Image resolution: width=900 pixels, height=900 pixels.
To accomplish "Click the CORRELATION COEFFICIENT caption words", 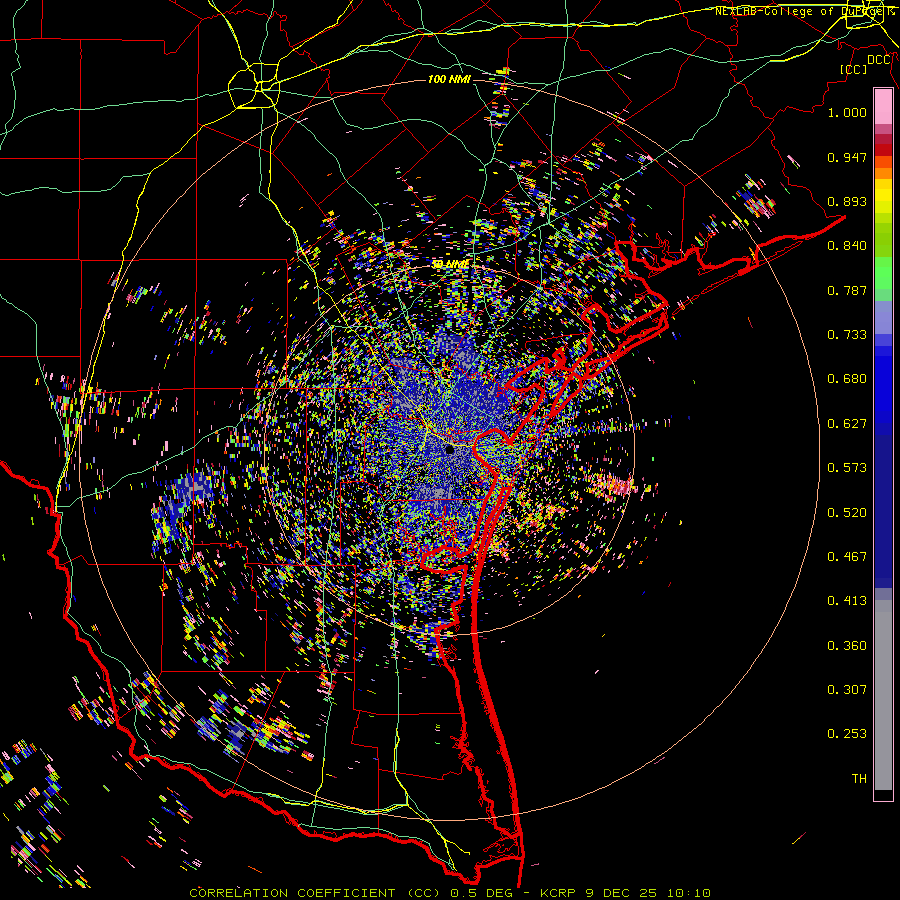I will (292, 893).
